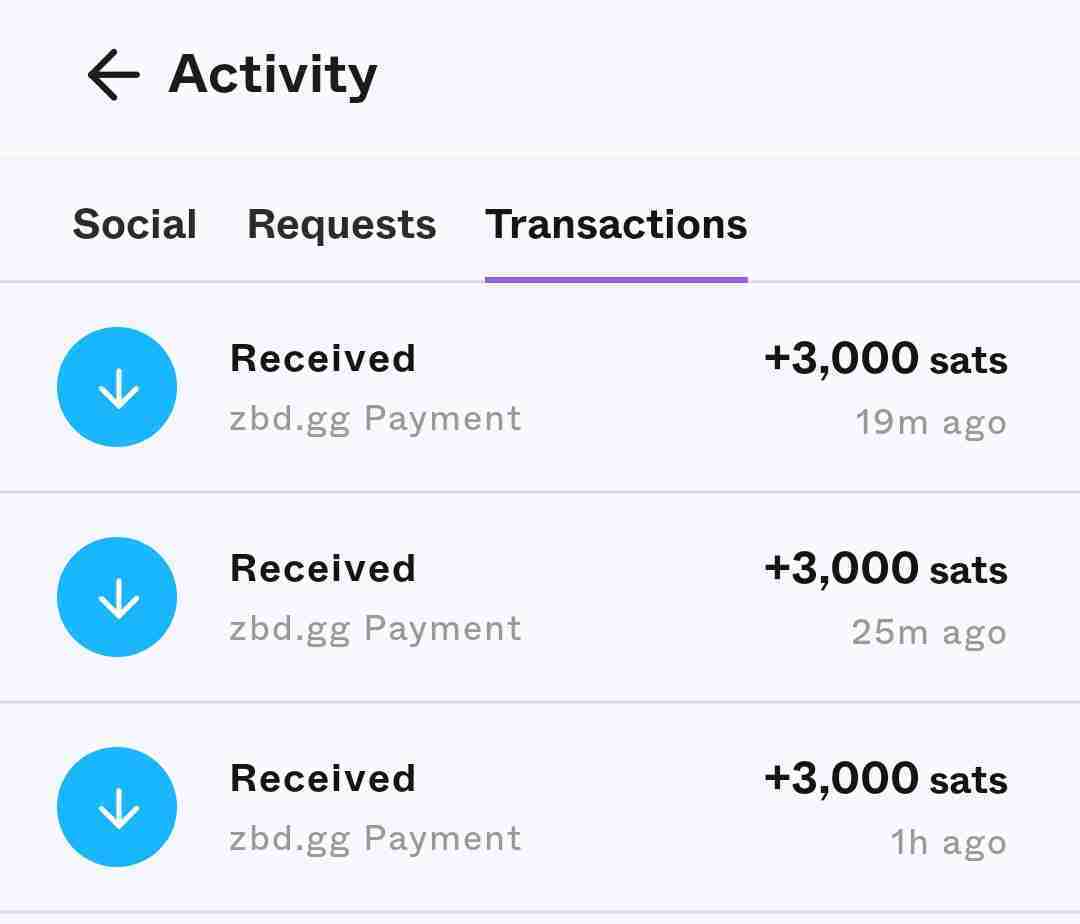Click +3,000 sats amount from 19m ago
Image resolution: width=1080 pixels, height=924 pixels.
[x=885, y=358]
